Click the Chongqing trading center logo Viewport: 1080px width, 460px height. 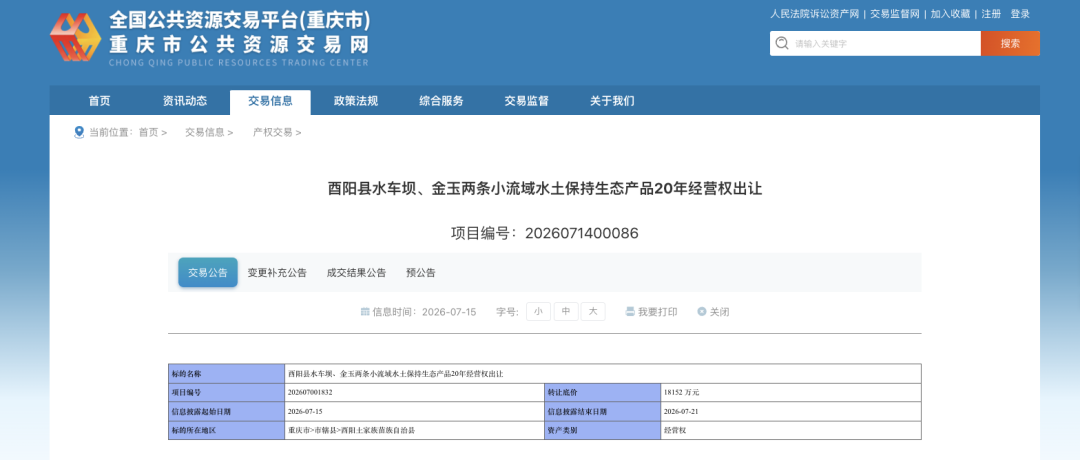click(75, 36)
